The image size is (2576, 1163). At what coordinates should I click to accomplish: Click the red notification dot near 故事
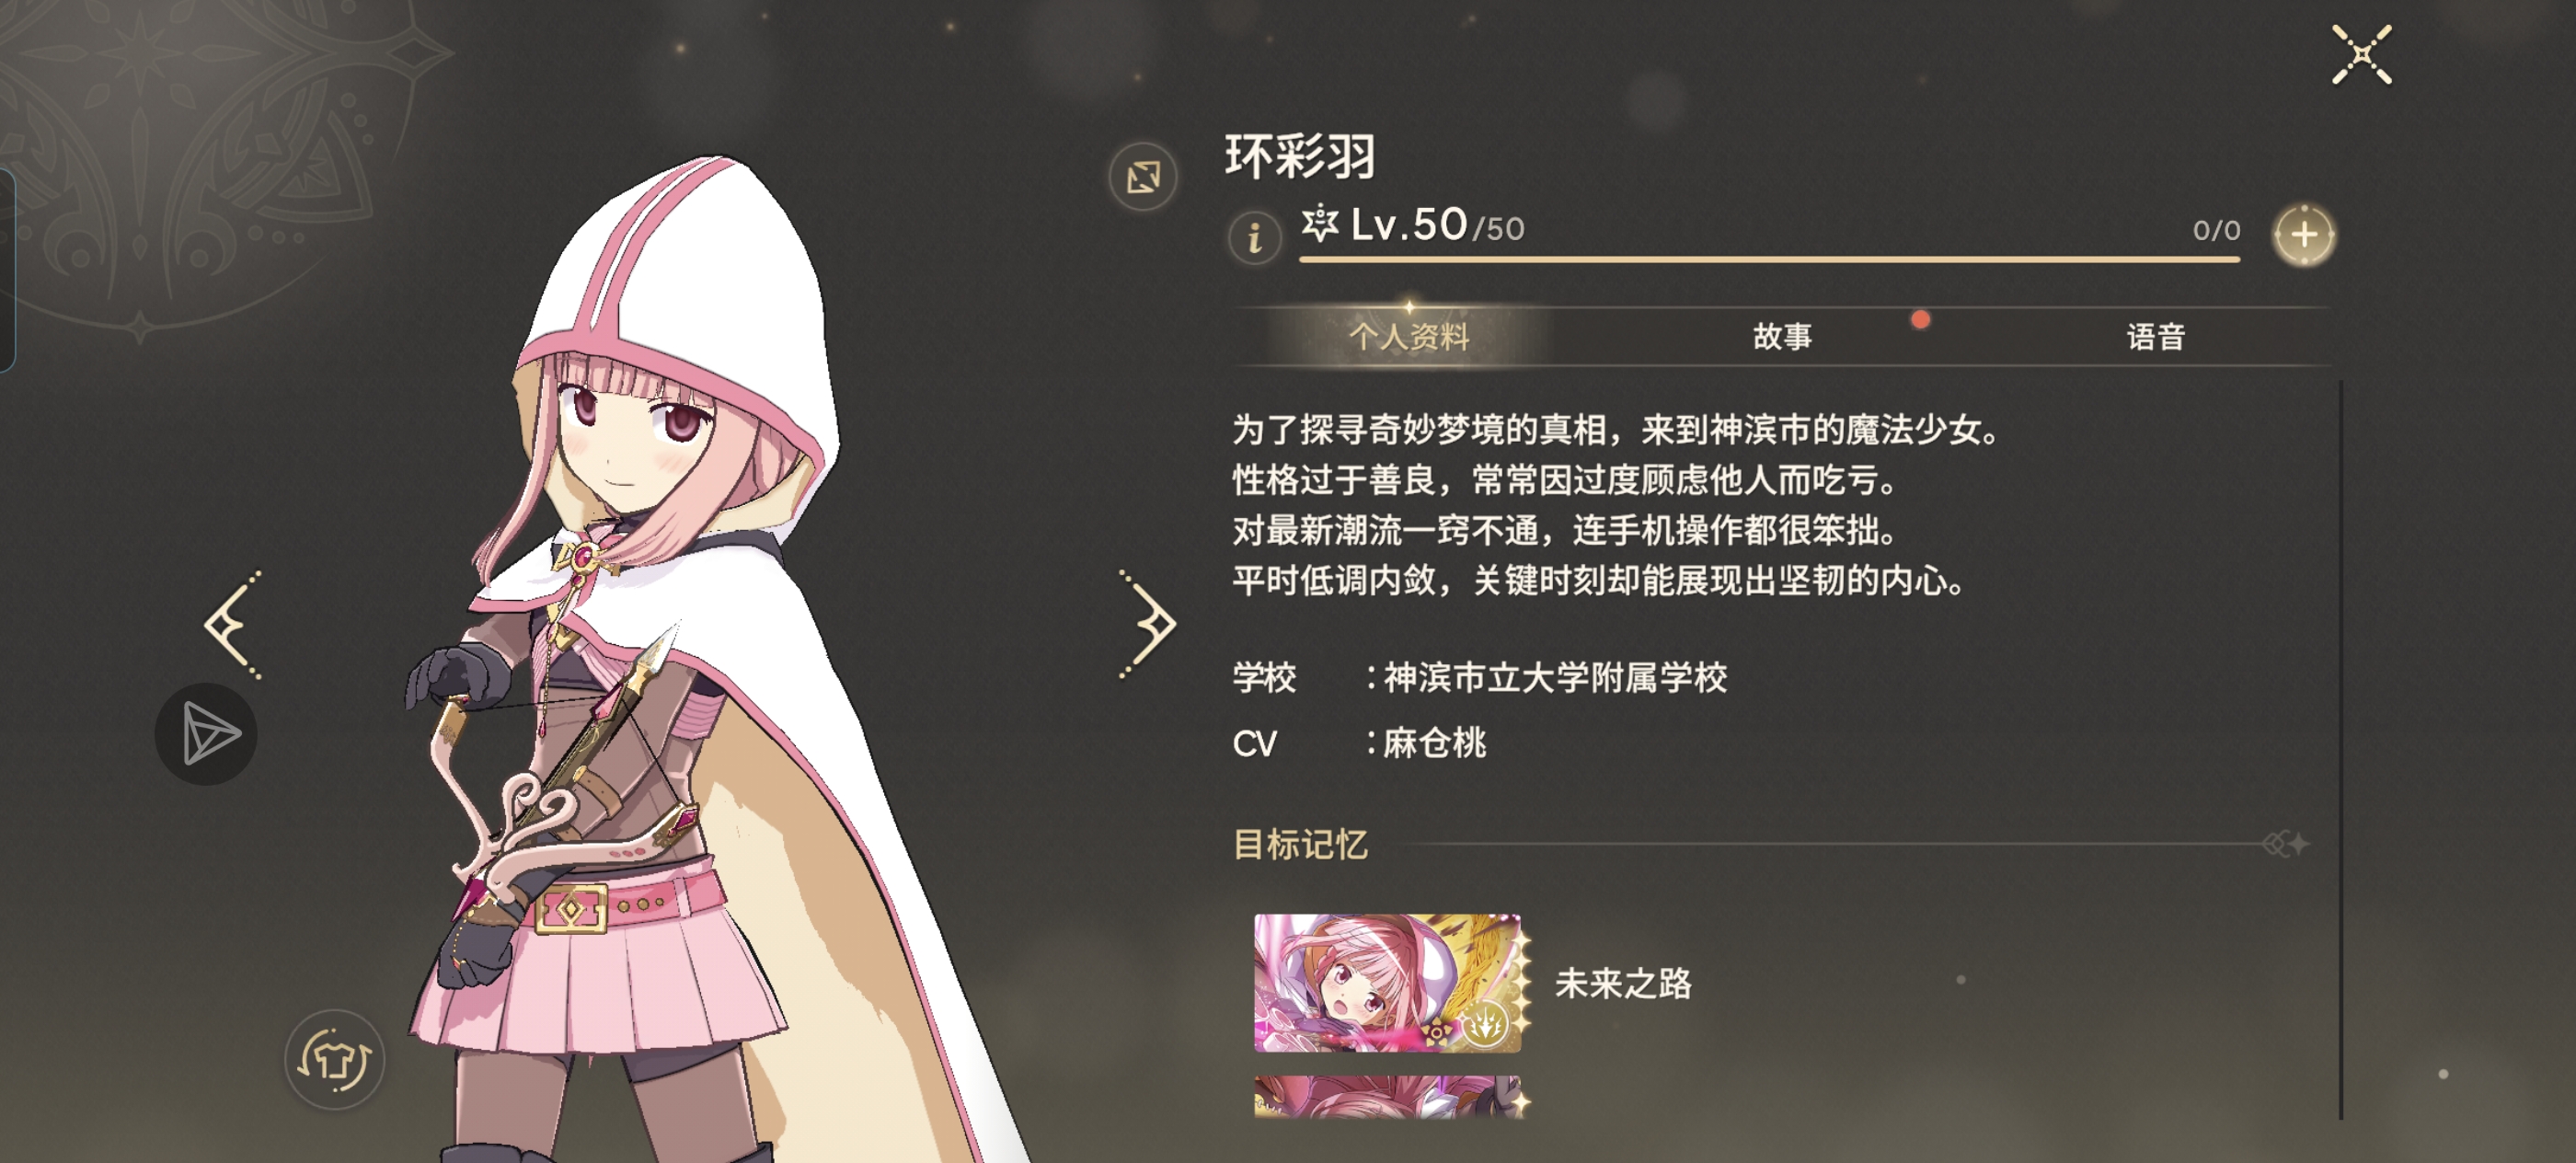pyautogui.click(x=1920, y=320)
